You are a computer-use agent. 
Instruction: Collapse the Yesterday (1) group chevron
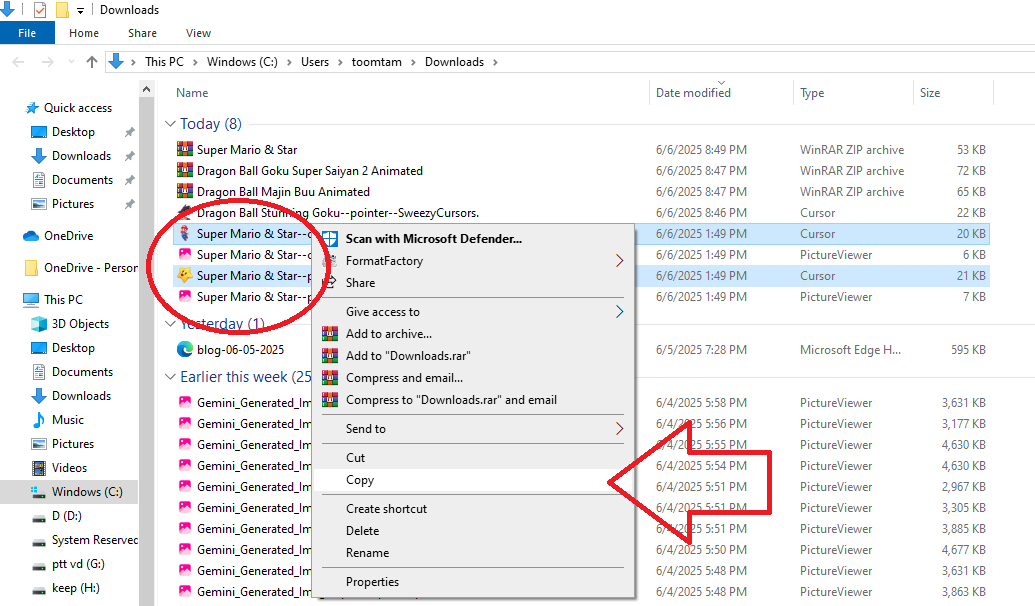pos(170,323)
